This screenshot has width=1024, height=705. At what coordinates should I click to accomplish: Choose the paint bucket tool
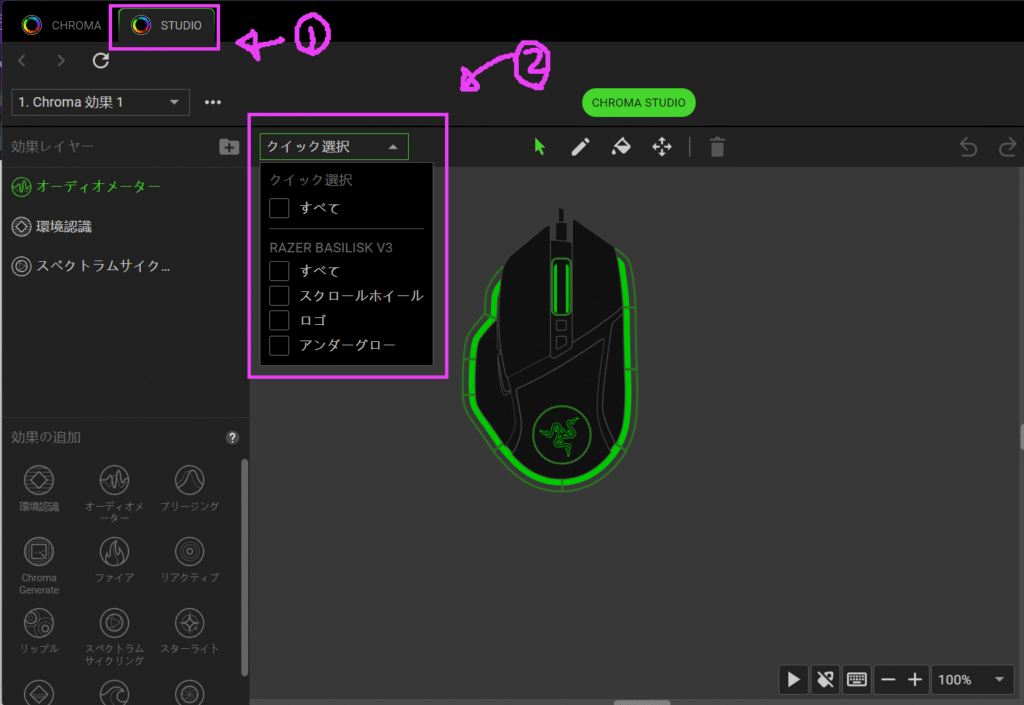620,147
